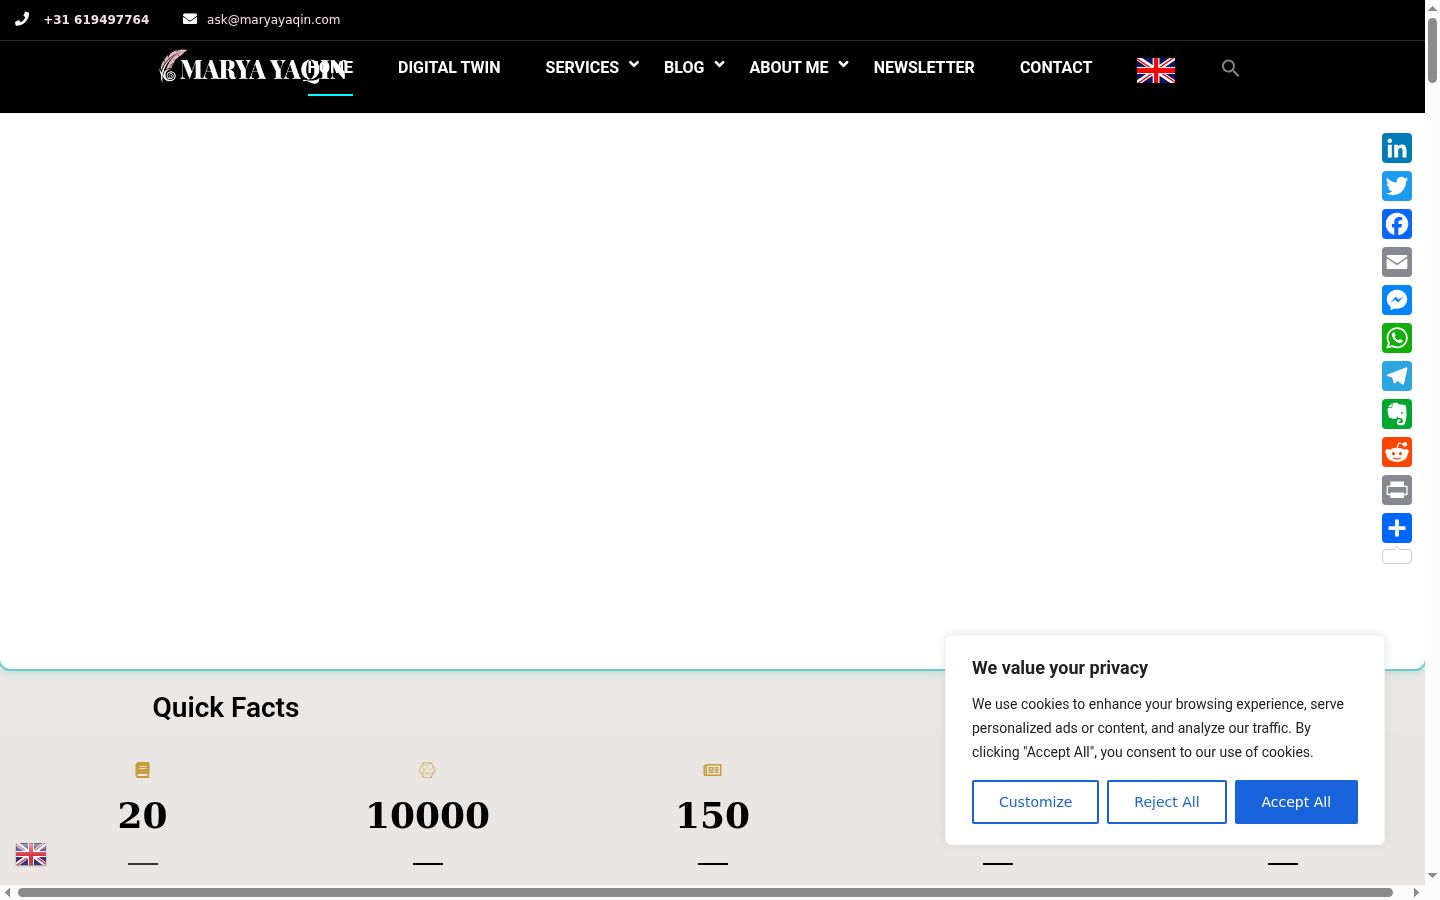The image size is (1440, 900).
Task: Click the Quick Facts heading
Action: coord(226,707)
